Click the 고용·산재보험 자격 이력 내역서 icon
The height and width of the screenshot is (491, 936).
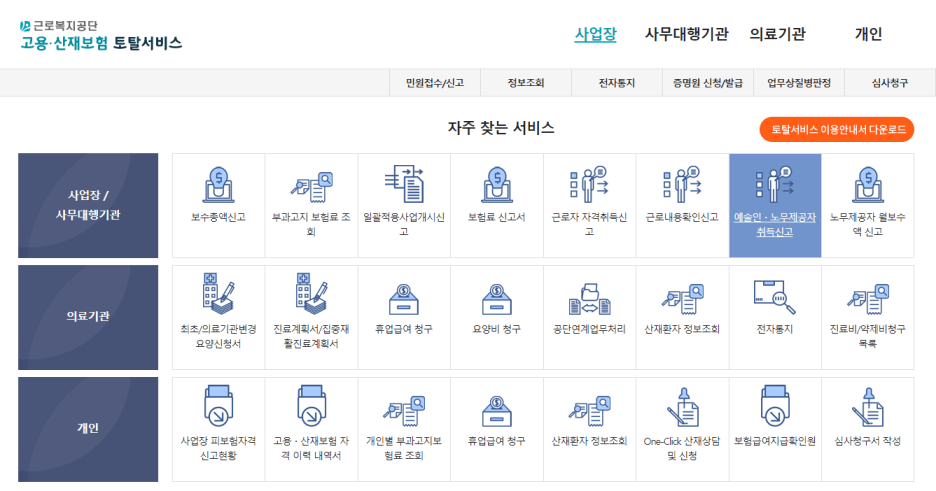311,406
